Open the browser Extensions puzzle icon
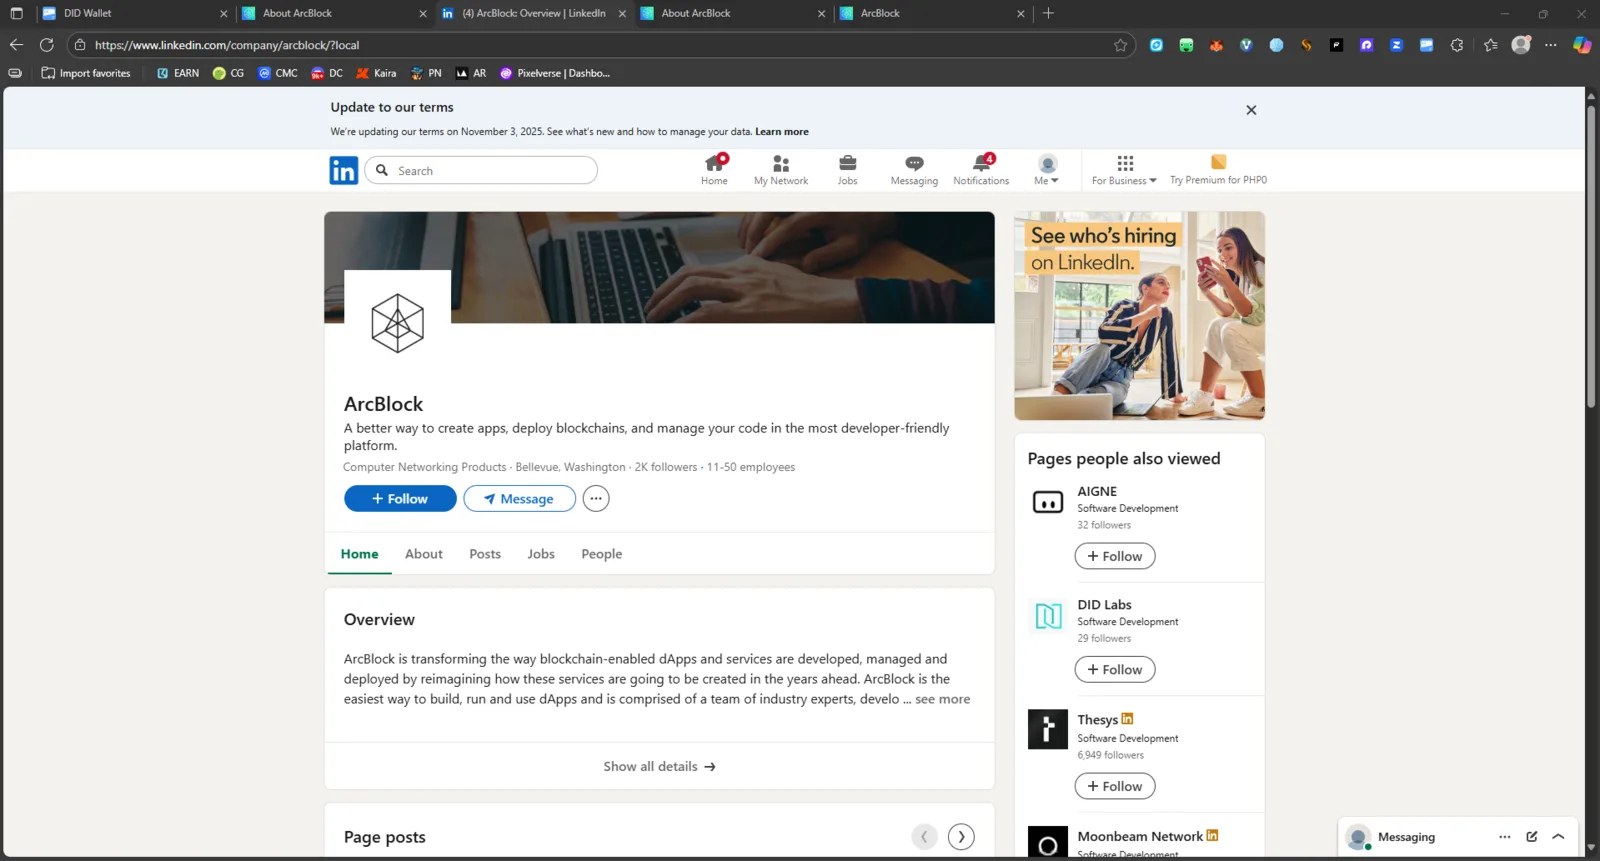Image resolution: width=1600 pixels, height=861 pixels. (1456, 45)
